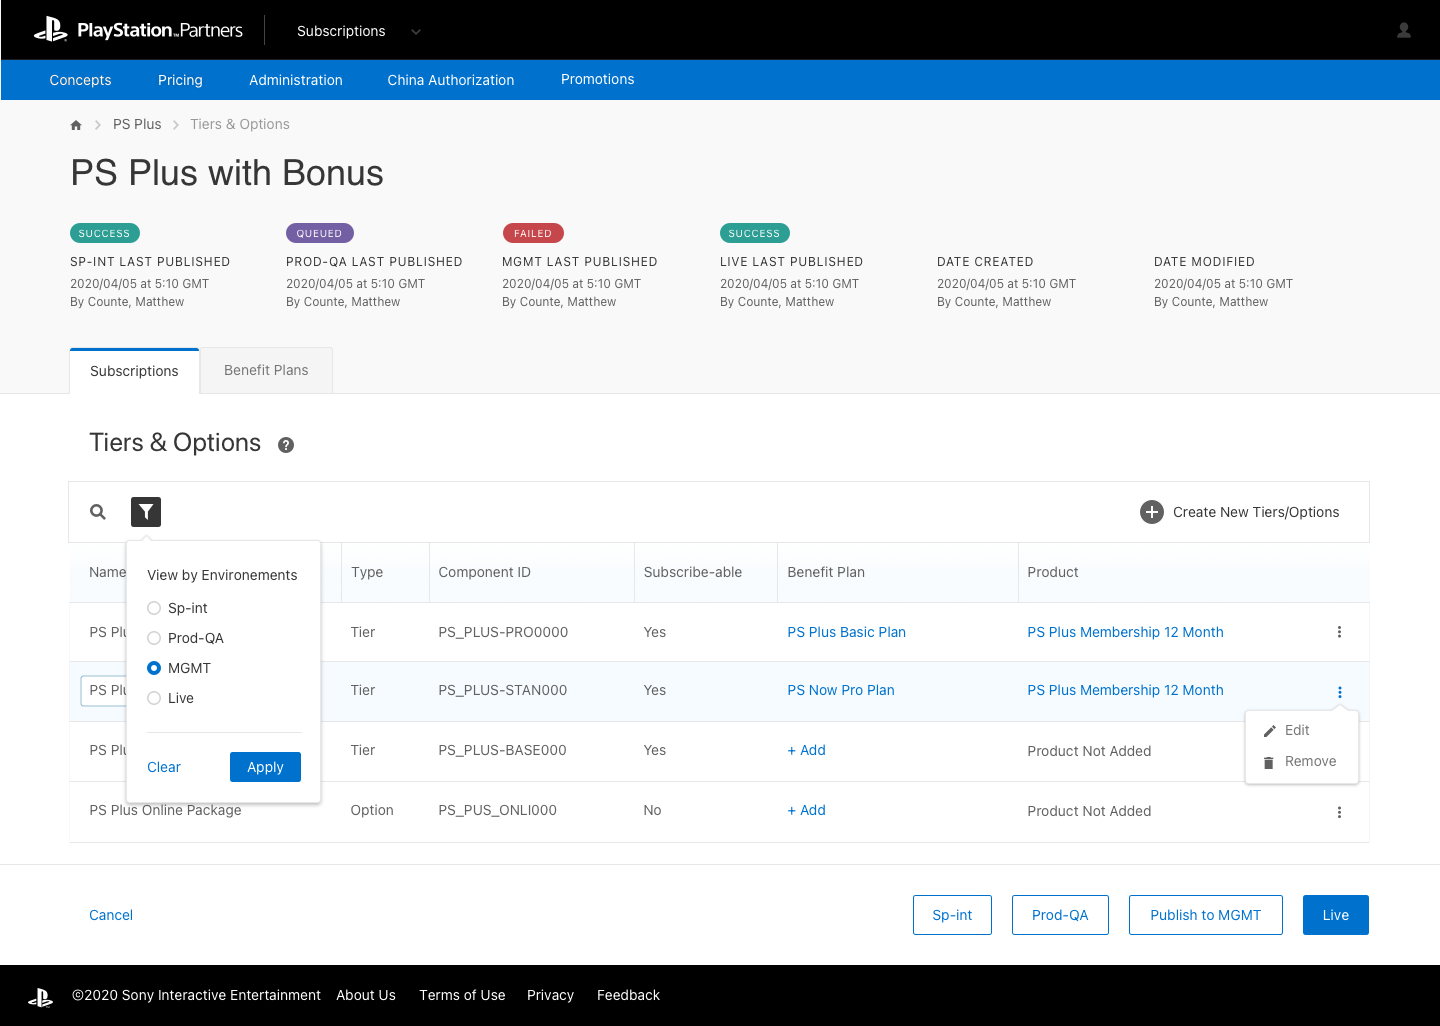Viewport: 1440px width, 1026px height.
Task: Select the MGMT environment radio button
Action: (154, 668)
